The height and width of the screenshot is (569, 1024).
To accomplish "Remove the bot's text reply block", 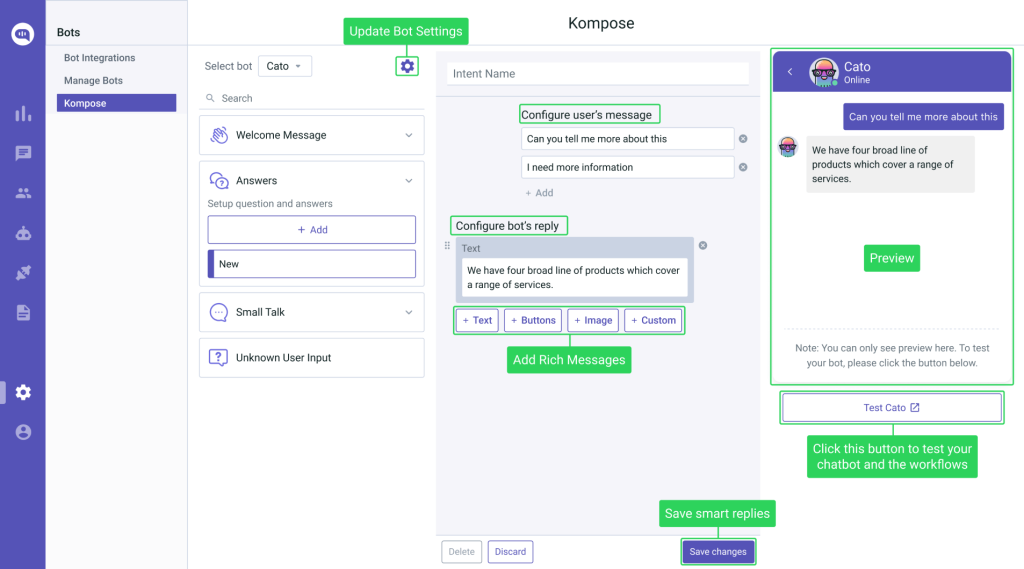I will [703, 245].
